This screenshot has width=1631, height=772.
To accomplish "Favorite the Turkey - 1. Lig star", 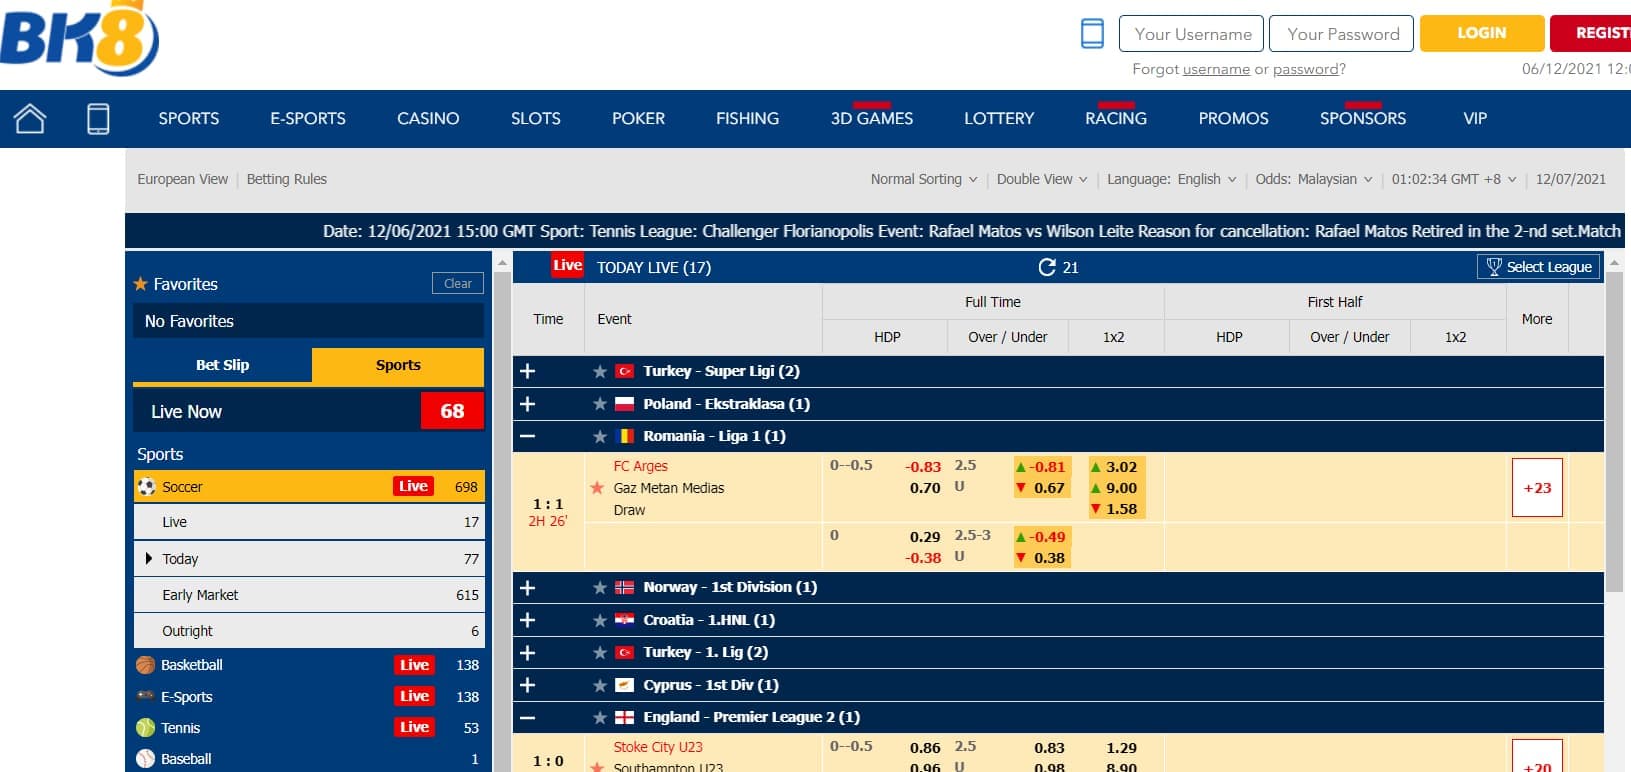I will tap(600, 653).
